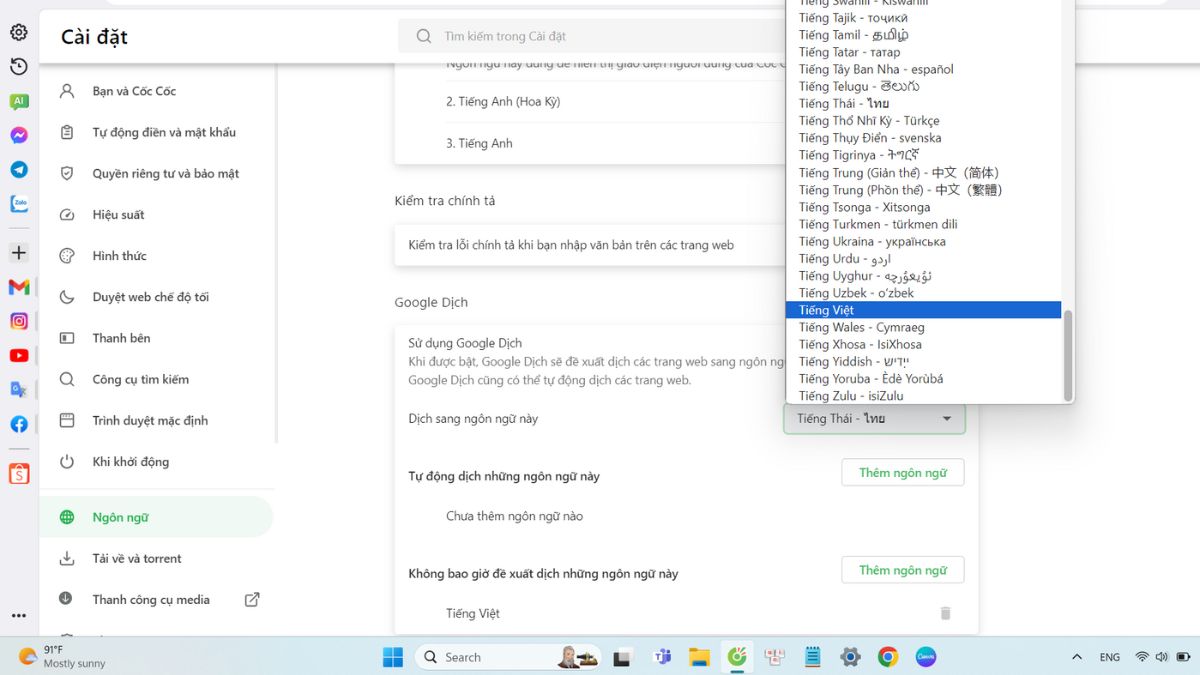Open Task View from taskbar

pyautogui.click(x=623, y=657)
